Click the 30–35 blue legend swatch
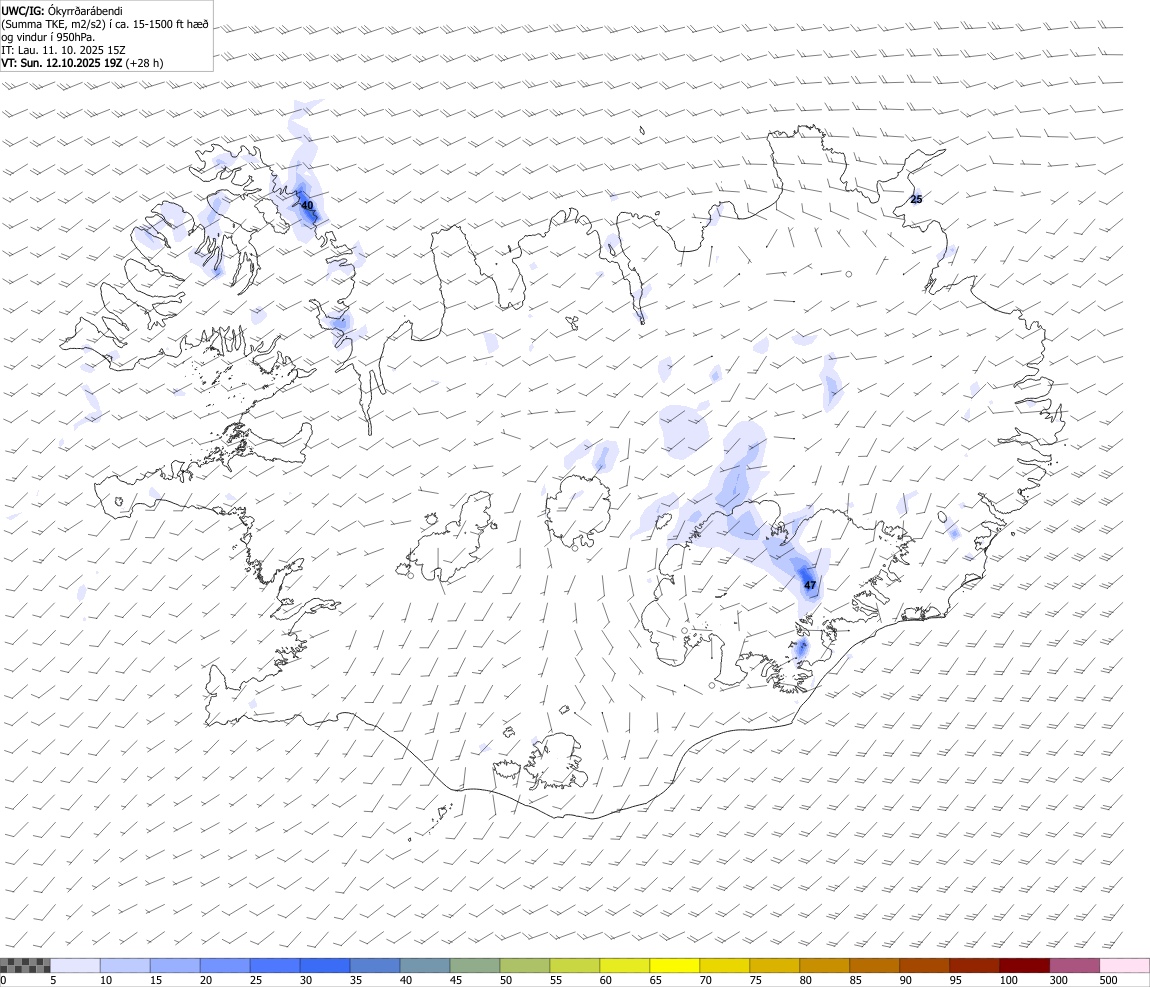 click(325, 965)
